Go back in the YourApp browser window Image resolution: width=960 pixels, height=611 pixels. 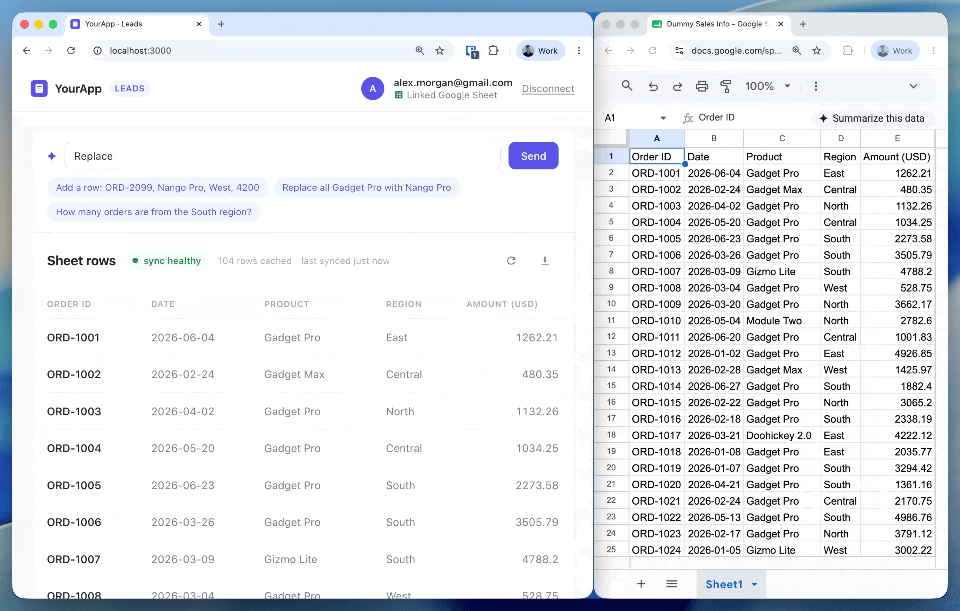click(x=26, y=51)
